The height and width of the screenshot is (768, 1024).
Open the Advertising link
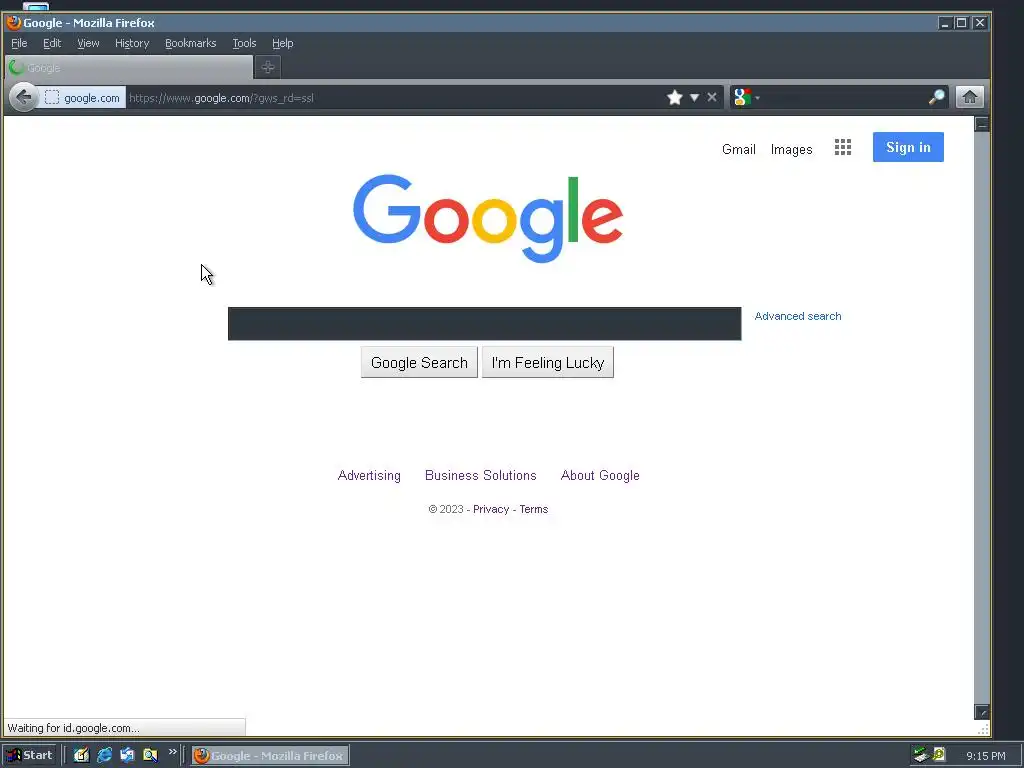point(369,475)
